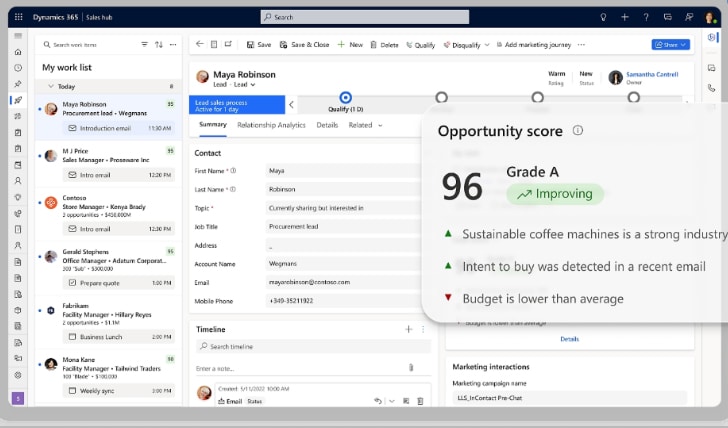Viewport: 728px width, 428px height.
Task: Select the Qualify stage circle in process bar
Action: click(345, 98)
